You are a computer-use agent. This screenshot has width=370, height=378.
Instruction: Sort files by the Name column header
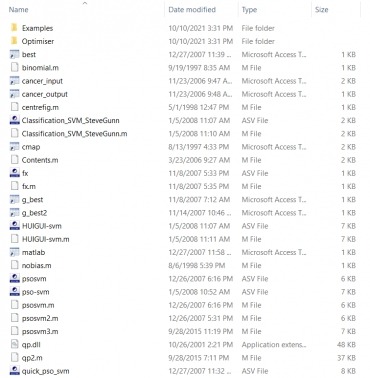[x=19, y=10]
